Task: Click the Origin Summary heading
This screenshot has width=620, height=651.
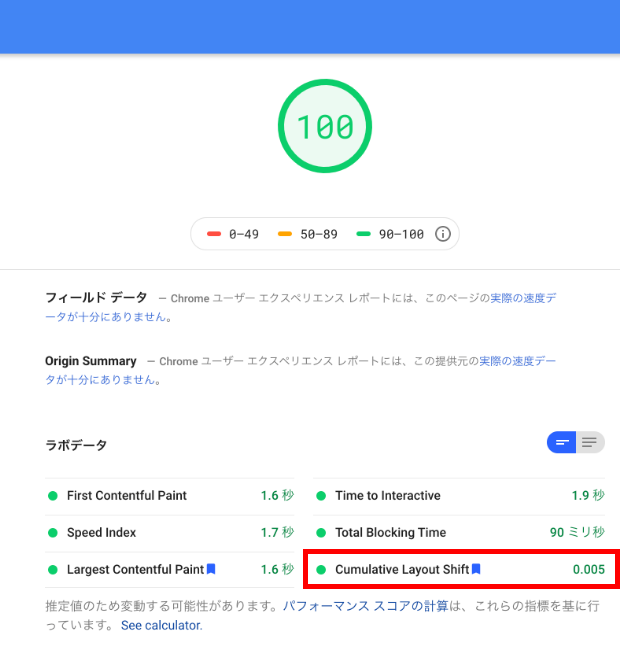Action: click(91, 361)
